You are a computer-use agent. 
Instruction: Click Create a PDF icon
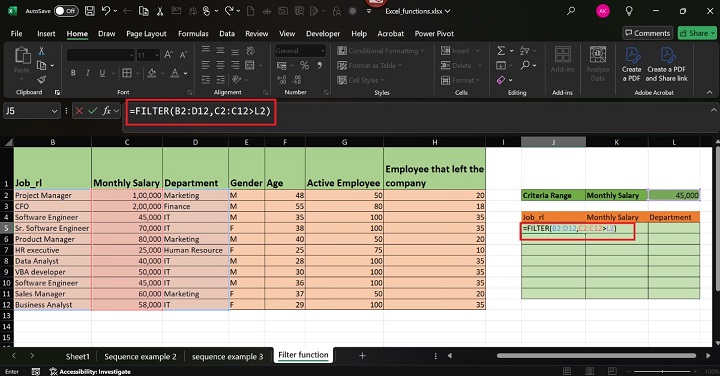[x=632, y=63]
